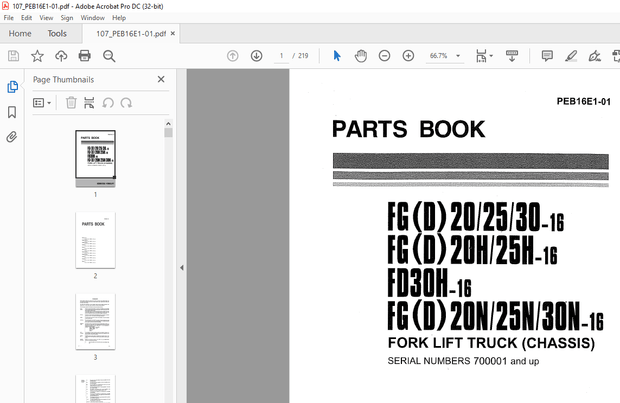Screen dimensions: 620x403
Task: Click the page print/organize icon in thumbnails toolbar
Action: coord(89,103)
